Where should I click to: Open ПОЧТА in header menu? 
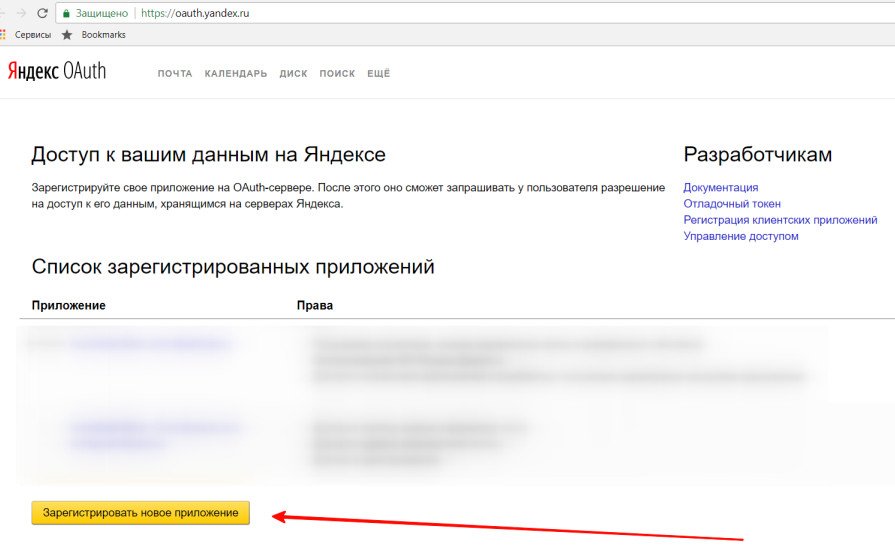[x=175, y=74]
